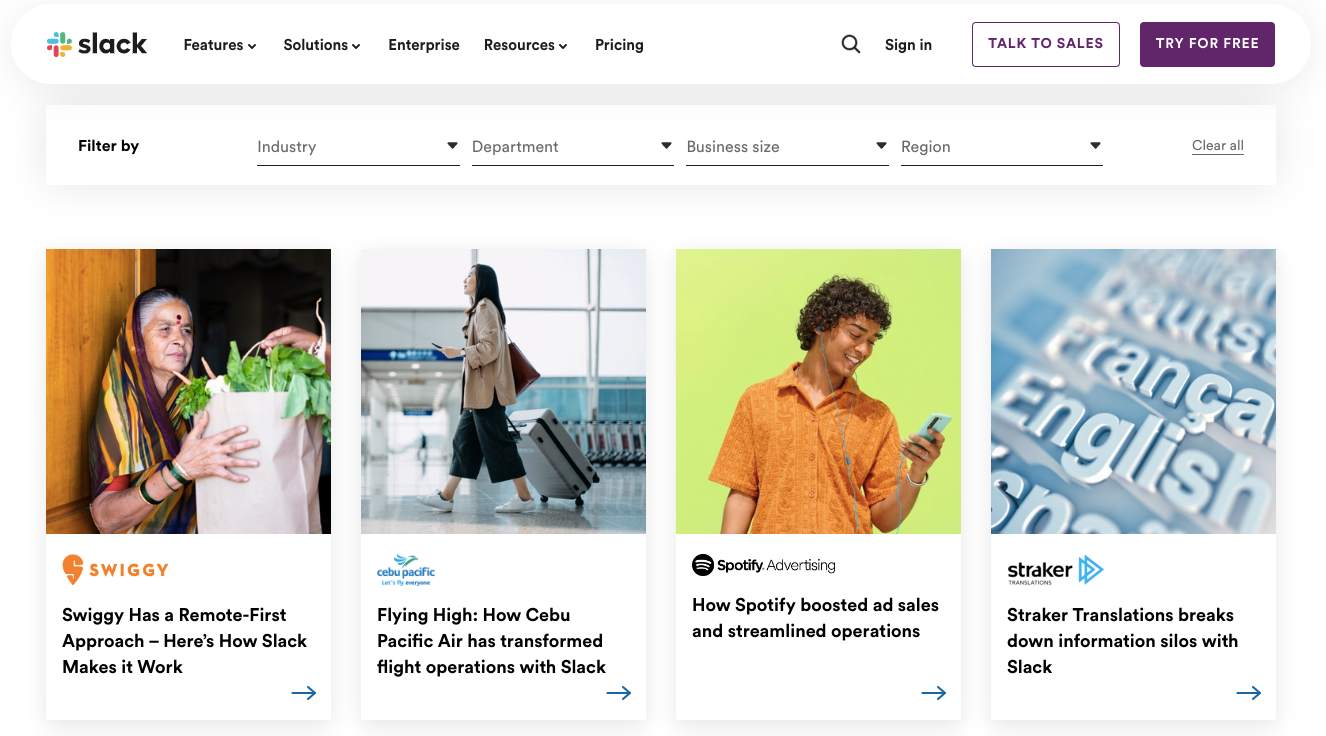Expand the Solutions menu

click(x=322, y=45)
